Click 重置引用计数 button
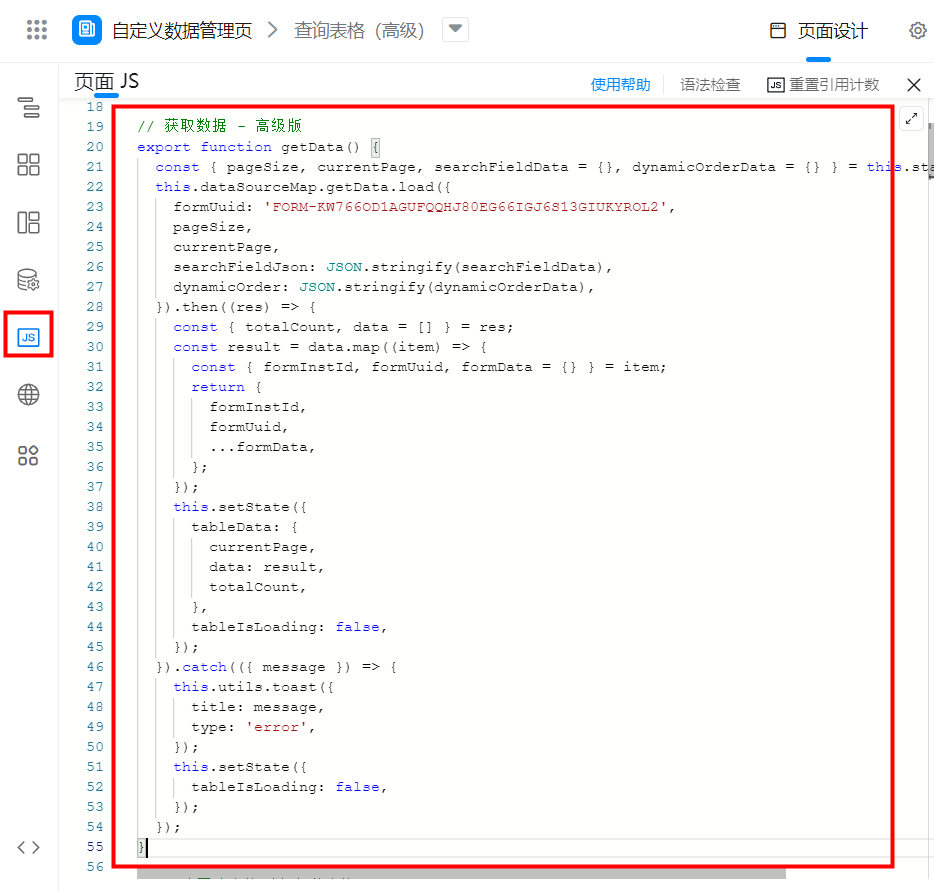The image size is (934, 891). tap(823, 85)
